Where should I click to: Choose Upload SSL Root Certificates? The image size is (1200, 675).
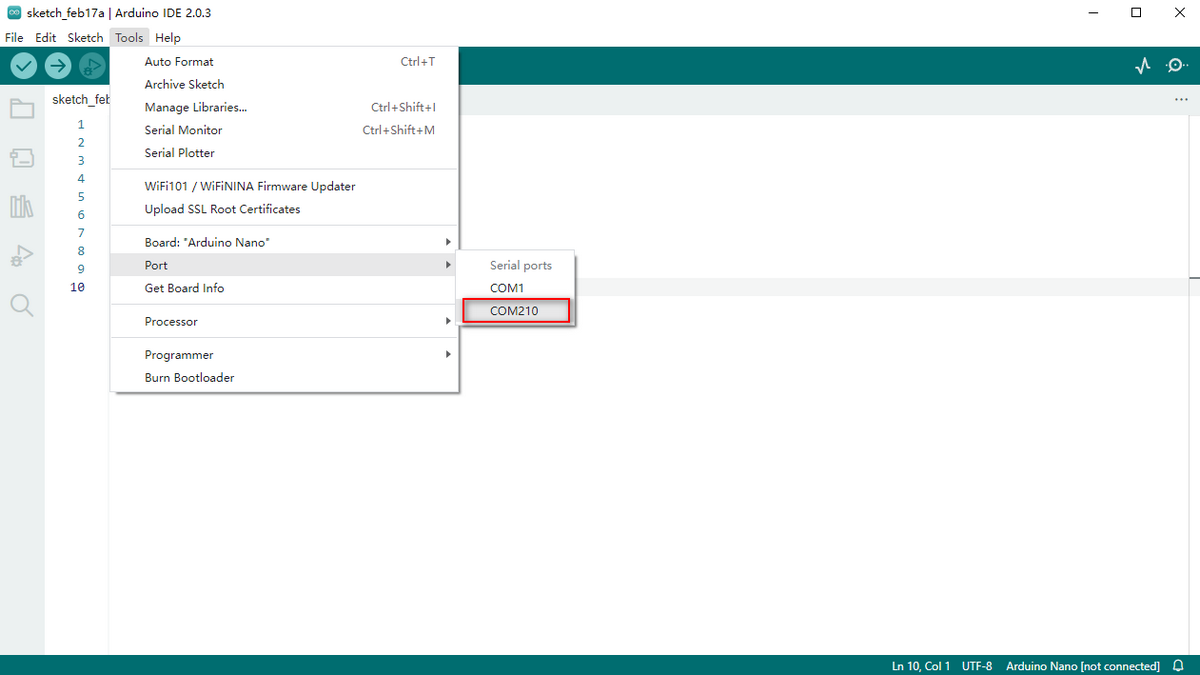point(285,209)
